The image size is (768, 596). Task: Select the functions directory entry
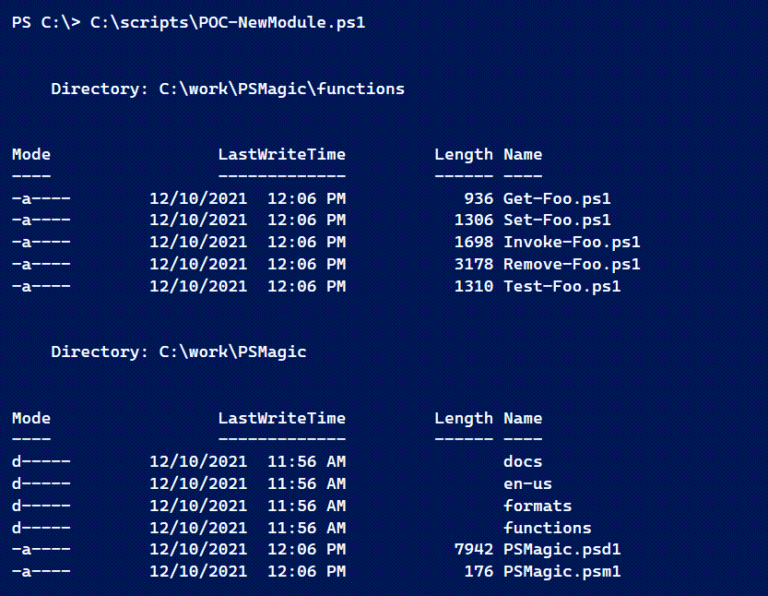click(547, 527)
